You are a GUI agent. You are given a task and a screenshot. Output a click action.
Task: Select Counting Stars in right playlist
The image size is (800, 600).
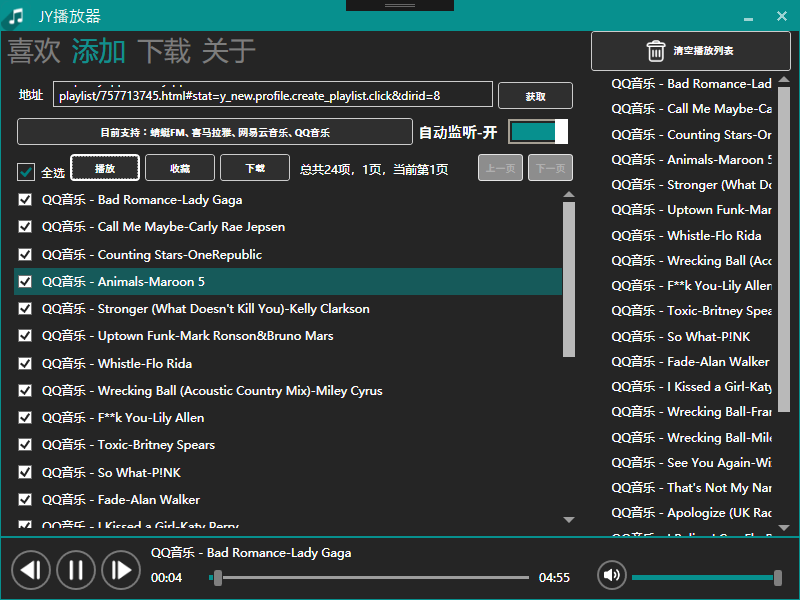click(x=691, y=134)
